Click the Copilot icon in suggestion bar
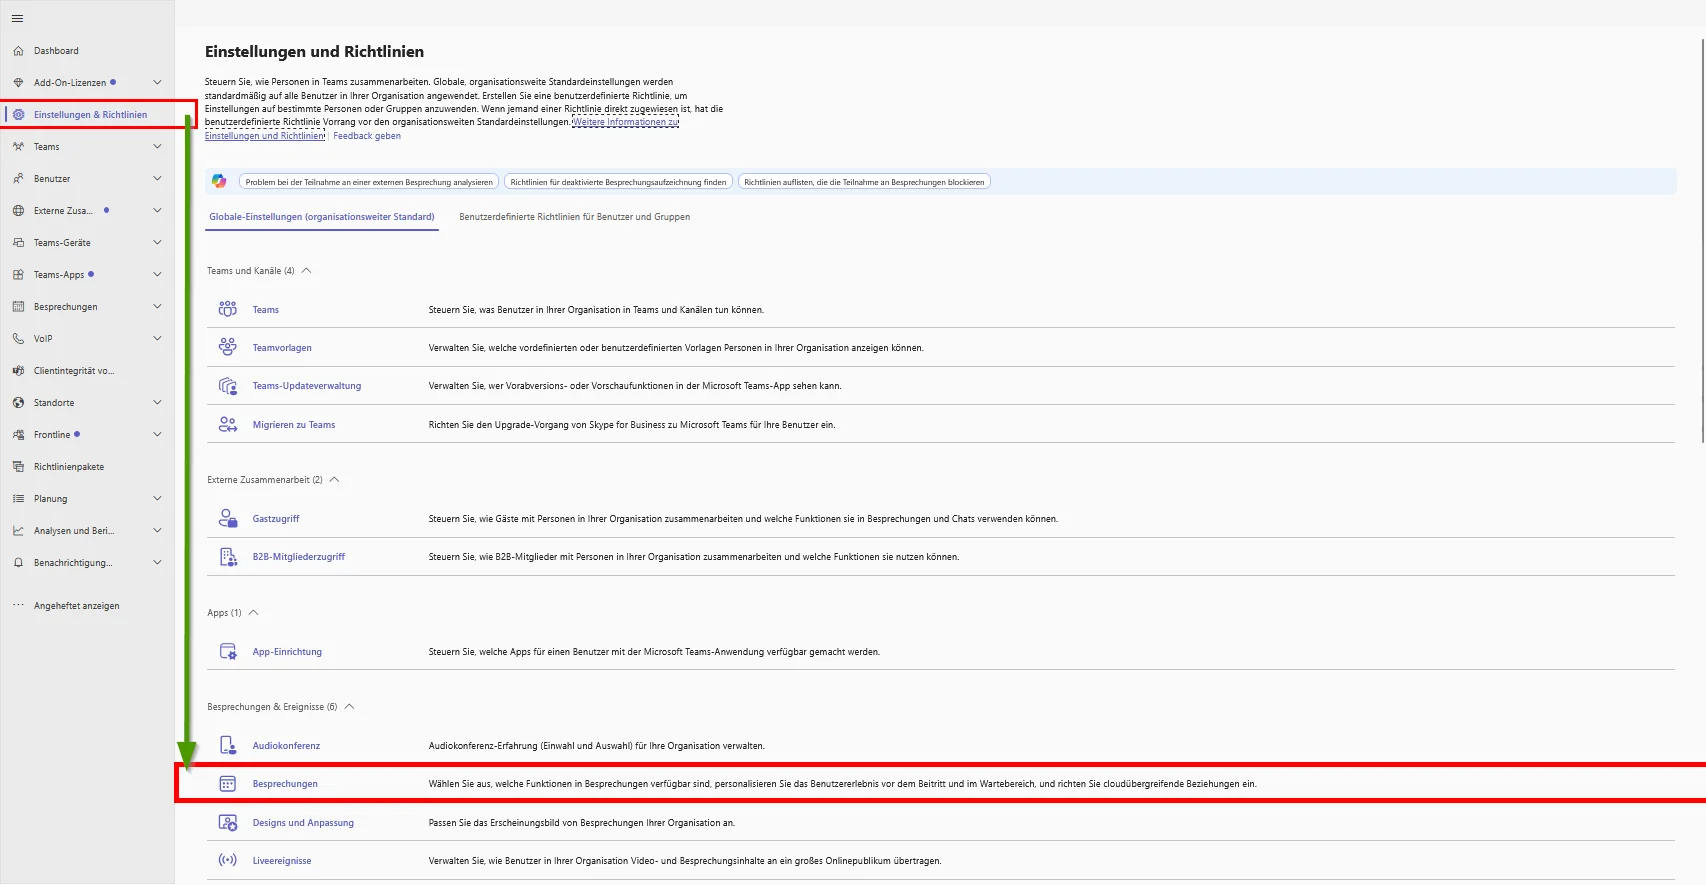 (219, 181)
